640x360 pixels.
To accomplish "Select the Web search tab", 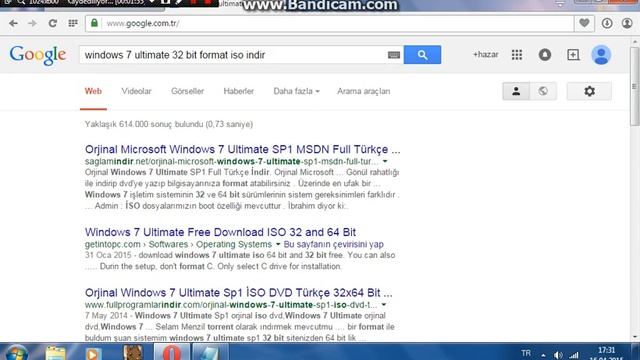I will pyautogui.click(x=93, y=91).
